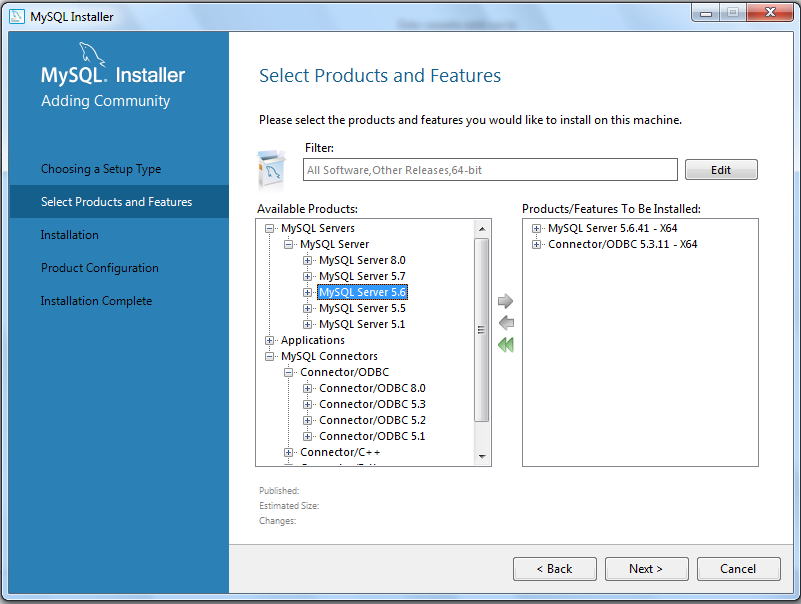Collapse the MySQL Server sub-node
The image size is (801, 604).
pyautogui.click(x=289, y=244)
